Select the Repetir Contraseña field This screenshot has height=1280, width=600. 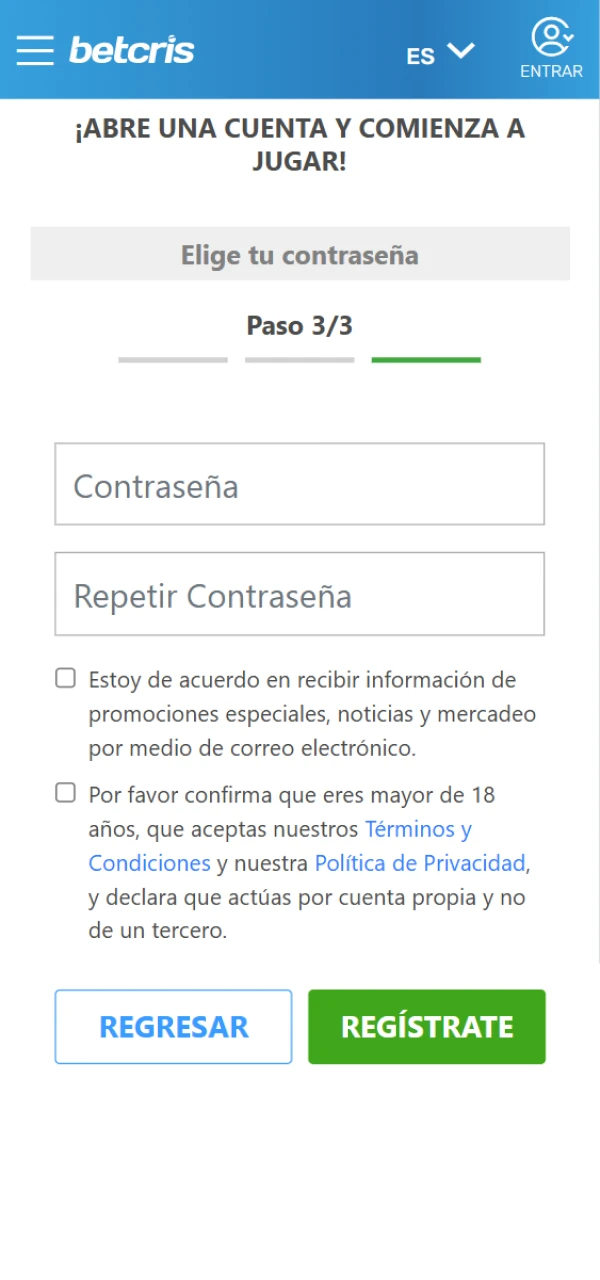[x=300, y=594]
